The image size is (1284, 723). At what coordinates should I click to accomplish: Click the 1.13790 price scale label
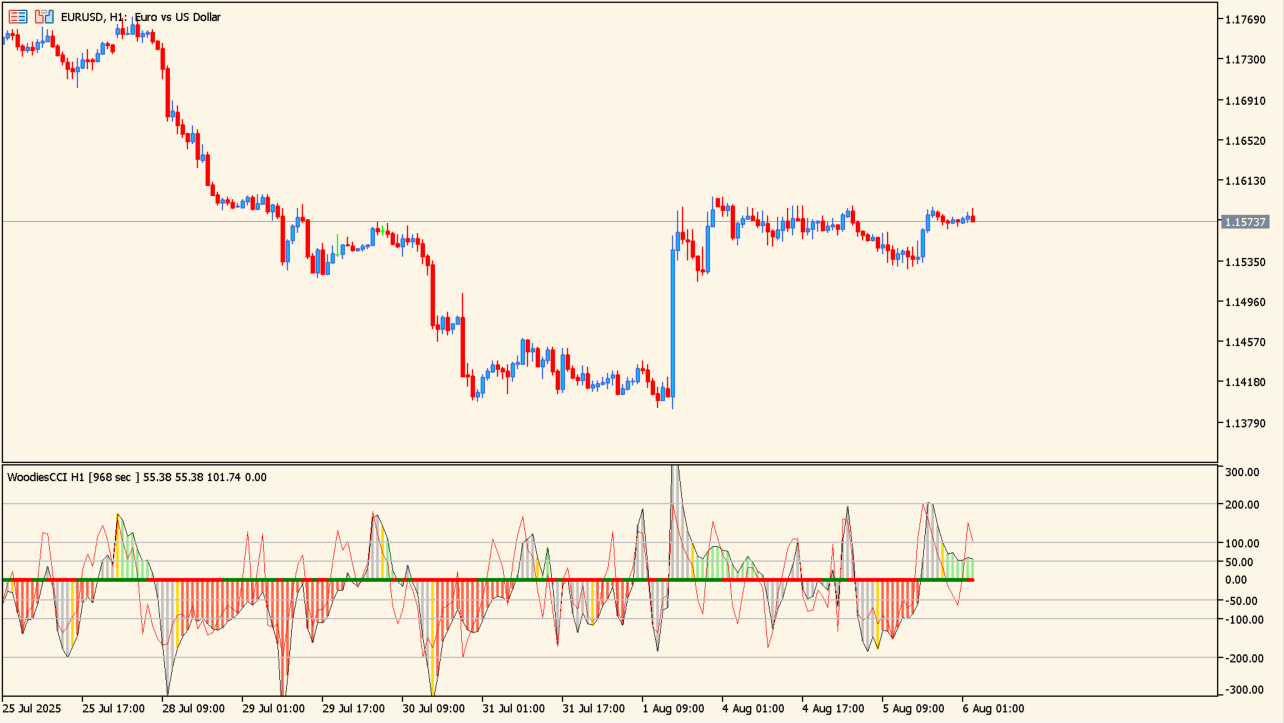(x=1245, y=423)
